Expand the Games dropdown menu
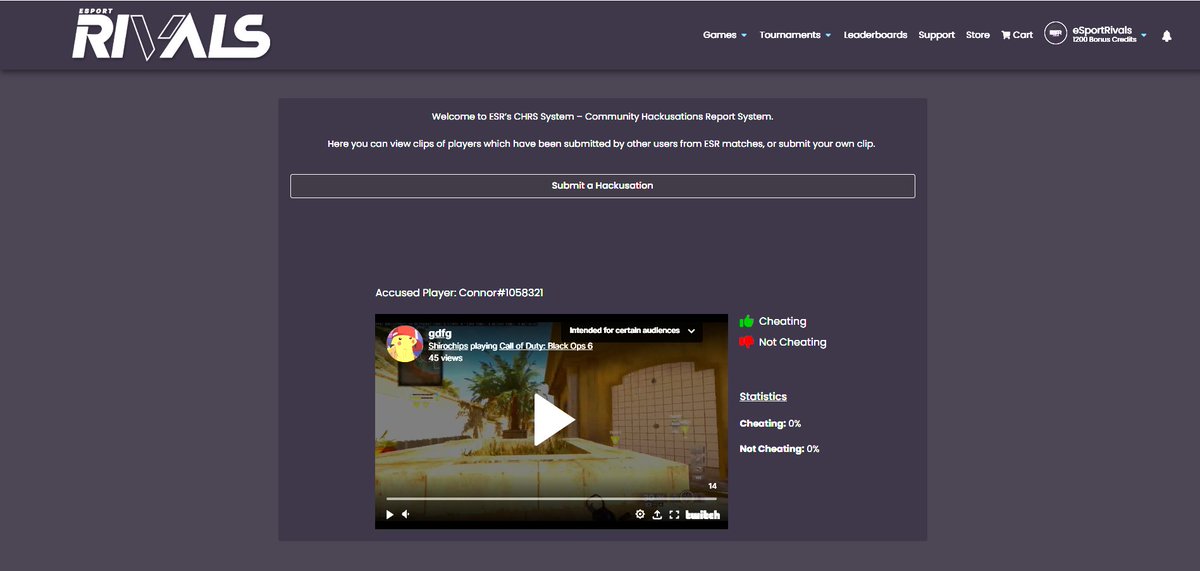The height and width of the screenshot is (571, 1200). 725,35
